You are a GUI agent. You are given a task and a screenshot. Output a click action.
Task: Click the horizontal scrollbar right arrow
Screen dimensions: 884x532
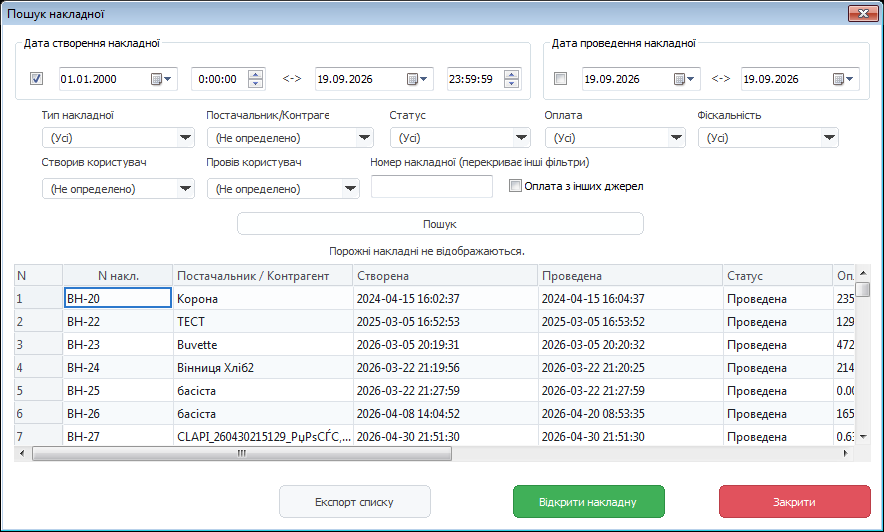point(846,453)
